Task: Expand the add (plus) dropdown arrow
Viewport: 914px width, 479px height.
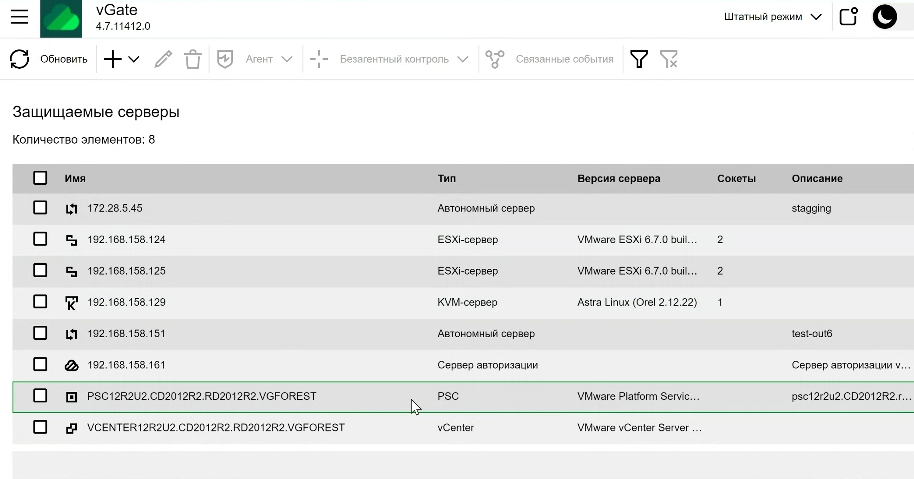Action: click(x=134, y=60)
